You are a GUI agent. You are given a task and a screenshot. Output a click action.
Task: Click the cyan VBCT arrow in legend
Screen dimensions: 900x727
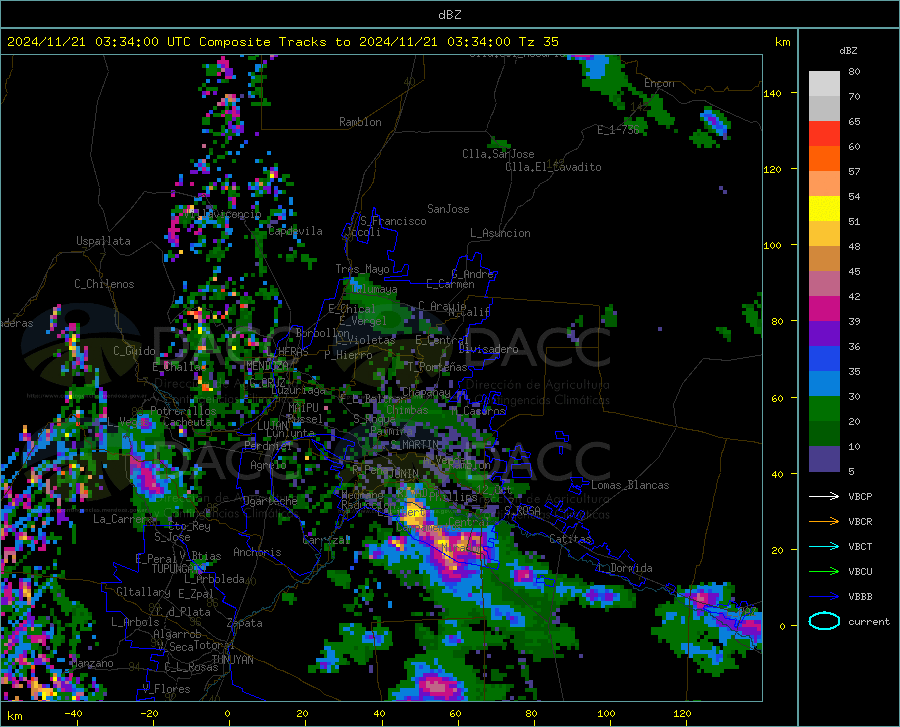click(824, 546)
